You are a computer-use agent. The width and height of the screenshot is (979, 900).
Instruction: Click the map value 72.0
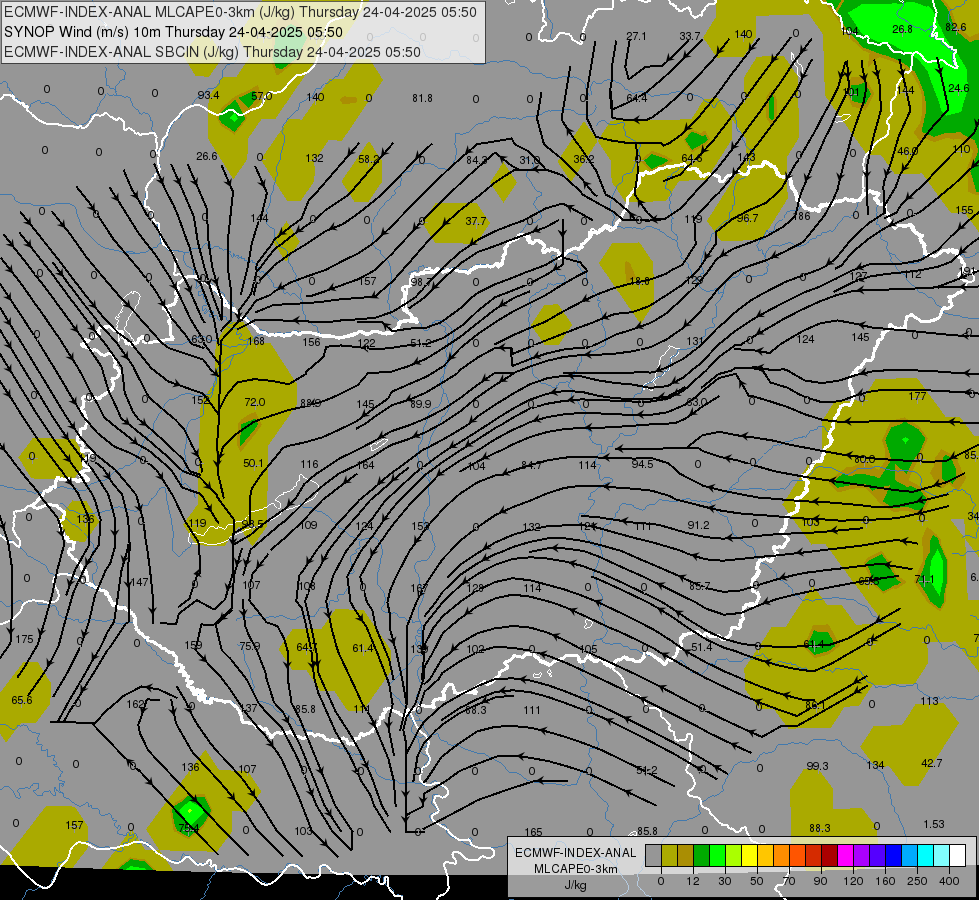pos(255,402)
